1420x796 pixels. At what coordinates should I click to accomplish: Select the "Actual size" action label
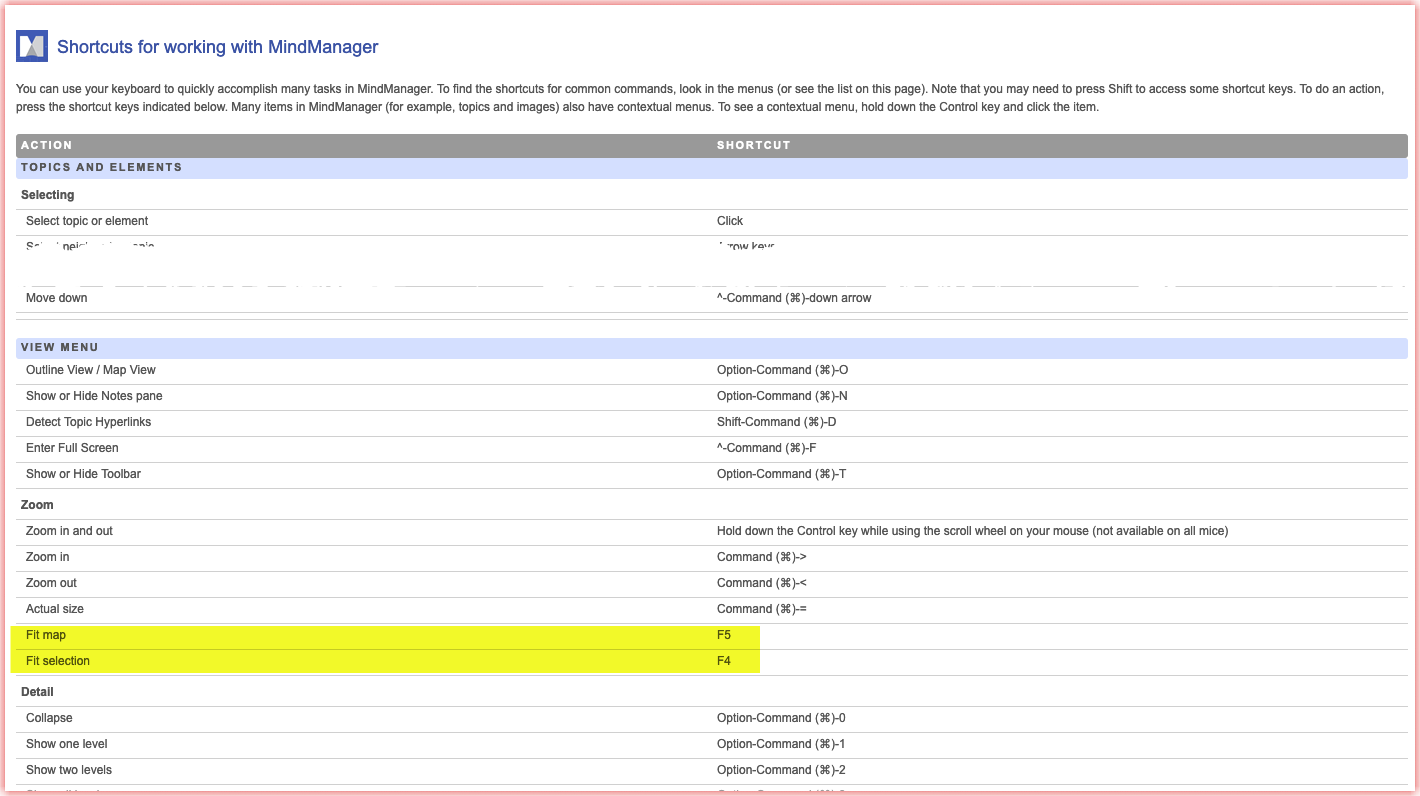coord(55,609)
